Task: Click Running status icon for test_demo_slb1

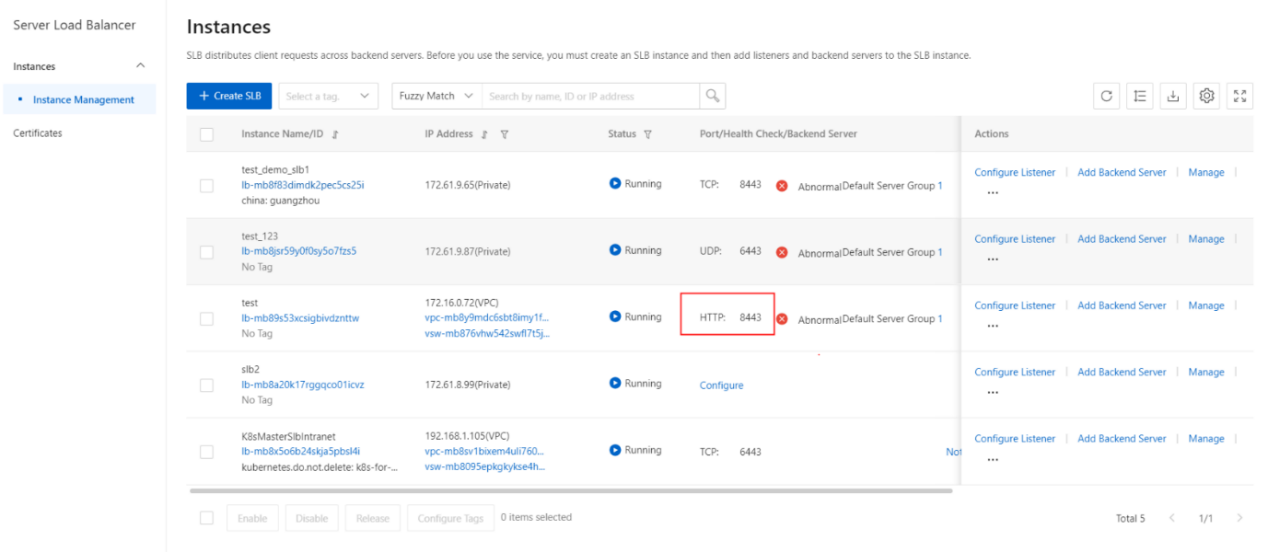Action: click(615, 184)
